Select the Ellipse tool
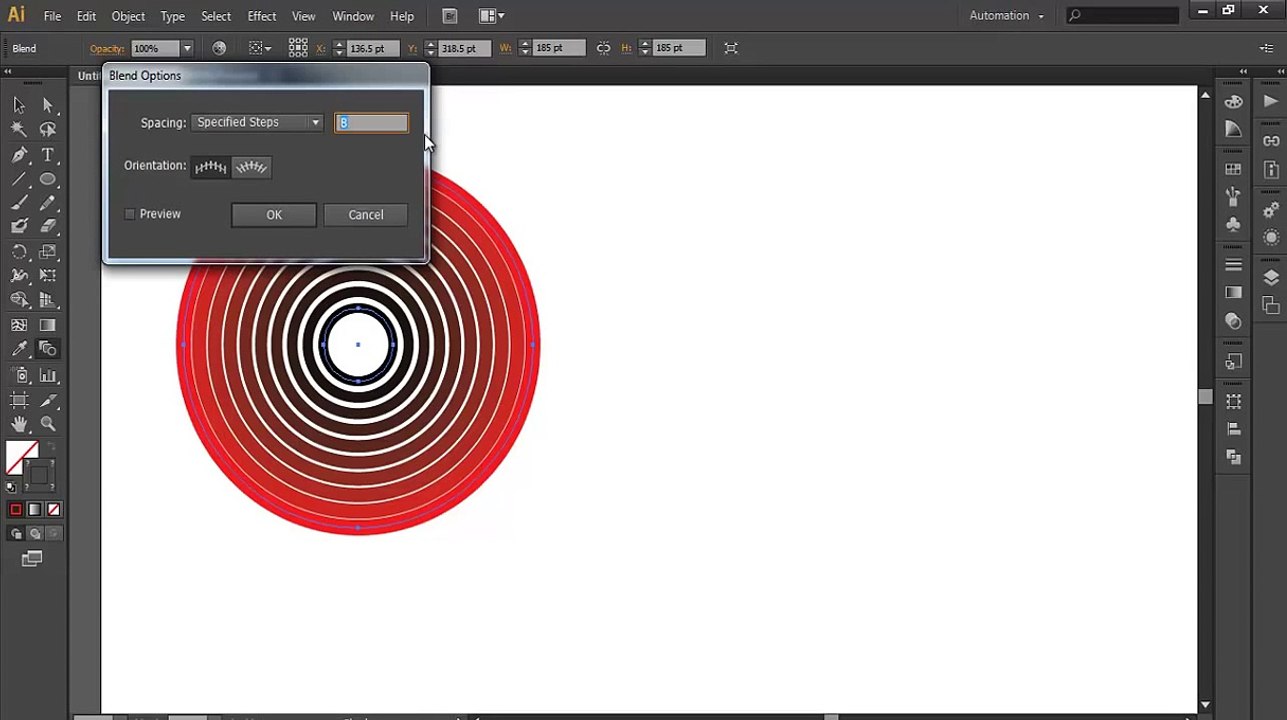Screen dimensions: 1287x720 point(47,180)
